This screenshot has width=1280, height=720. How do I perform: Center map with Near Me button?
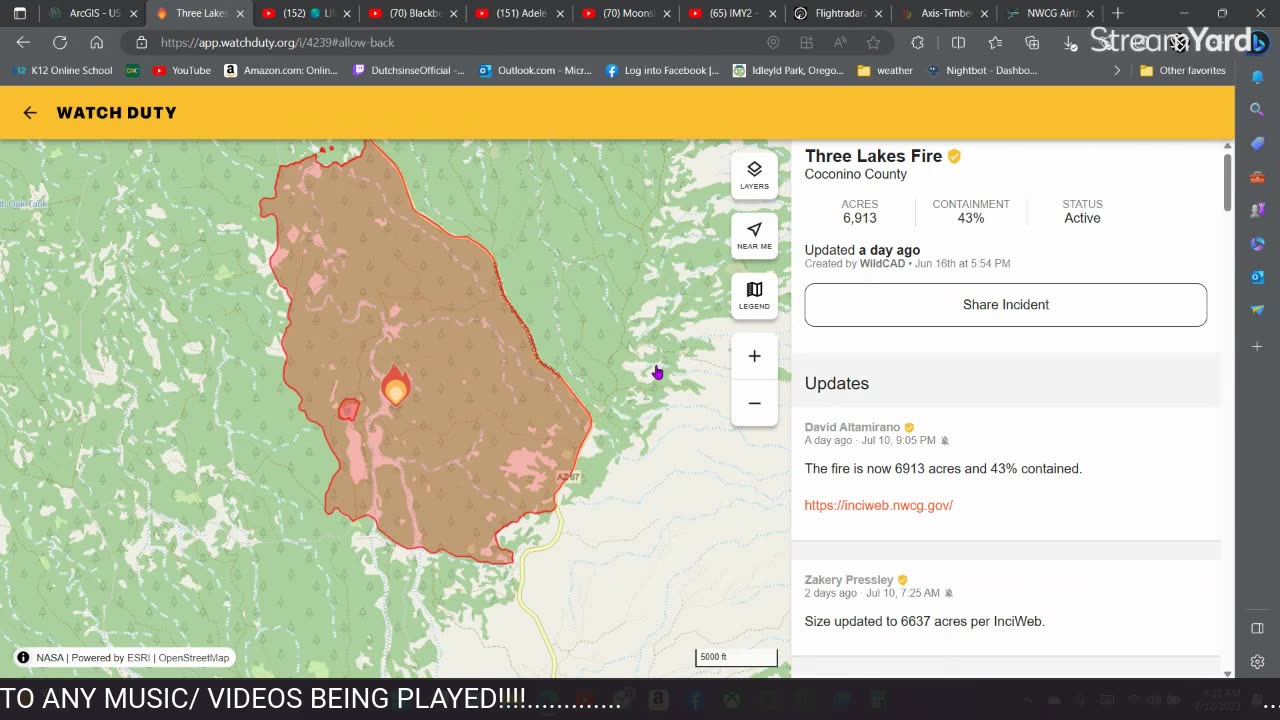click(x=754, y=236)
